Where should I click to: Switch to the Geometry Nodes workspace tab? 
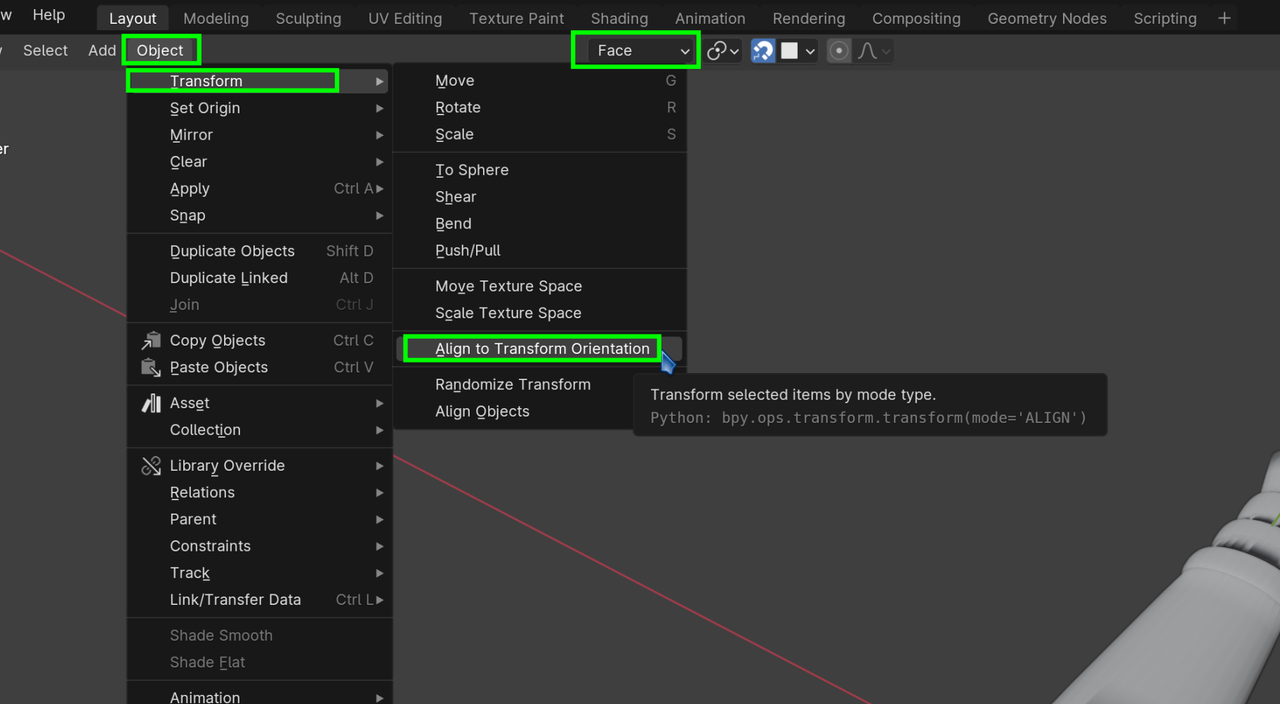pyautogui.click(x=1047, y=18)
